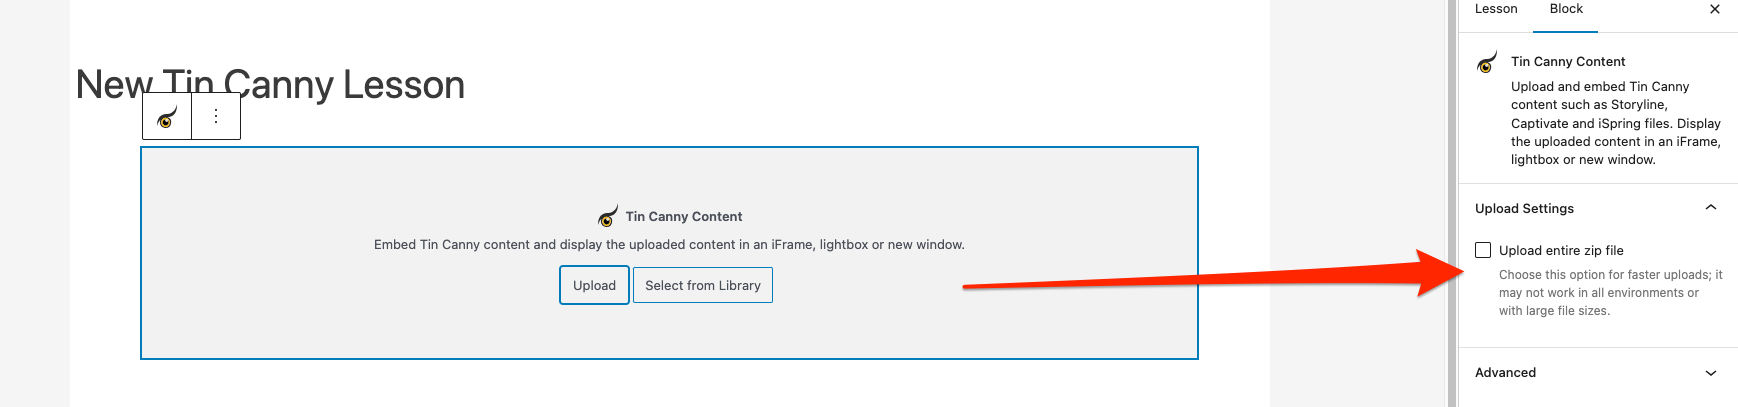Click the New Tin Canny Lesson title field
The height and width of the screenshot is (407, 1738).
(270, 82)
